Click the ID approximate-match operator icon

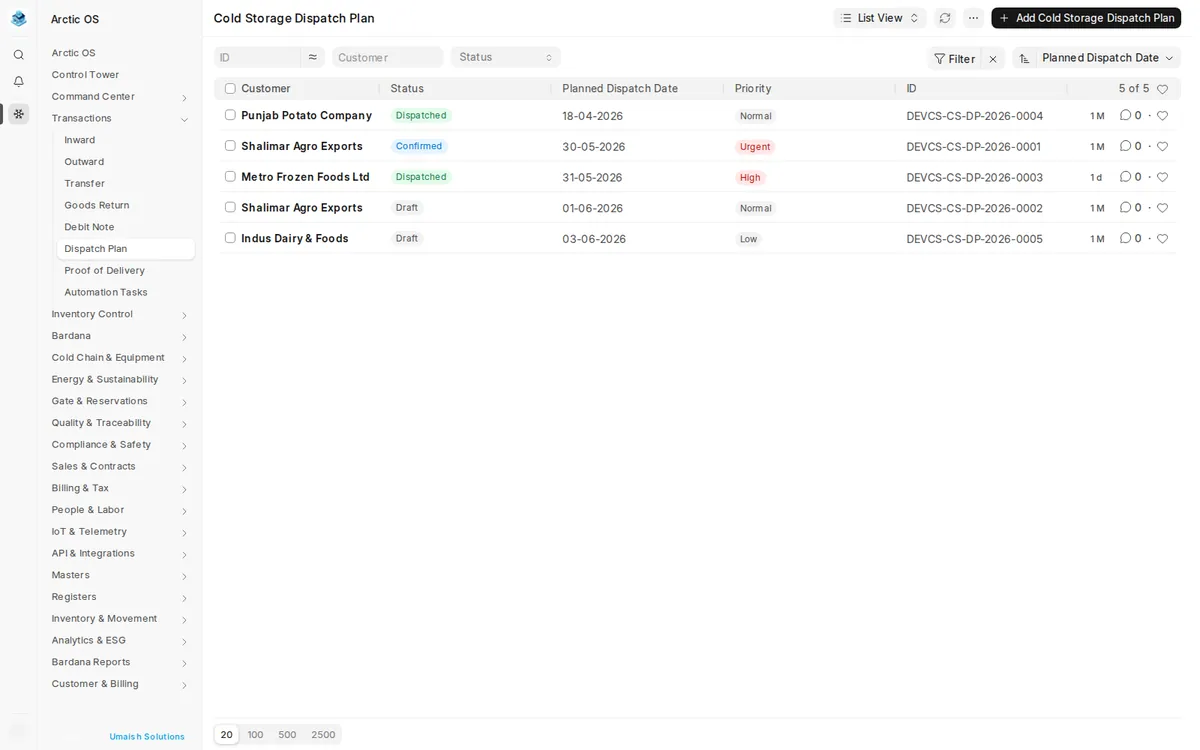[x=313, y=57]
